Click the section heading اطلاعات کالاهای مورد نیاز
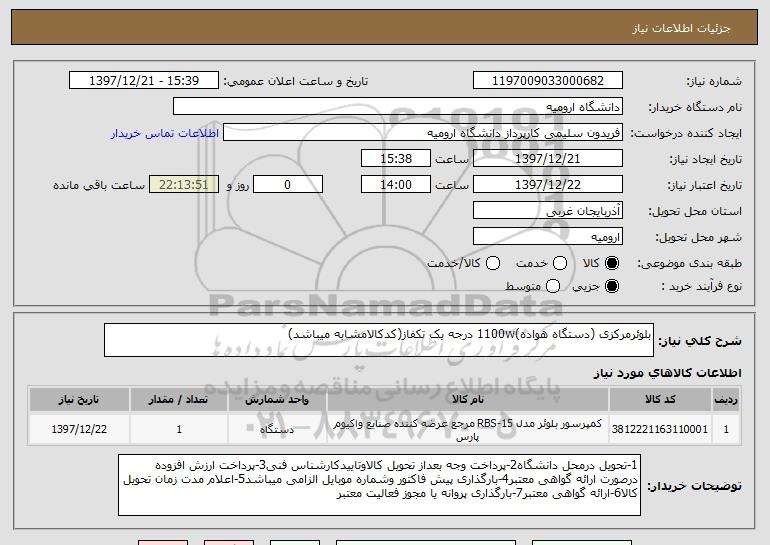Screen dimensions: 770x545 [x=667, y=373]
